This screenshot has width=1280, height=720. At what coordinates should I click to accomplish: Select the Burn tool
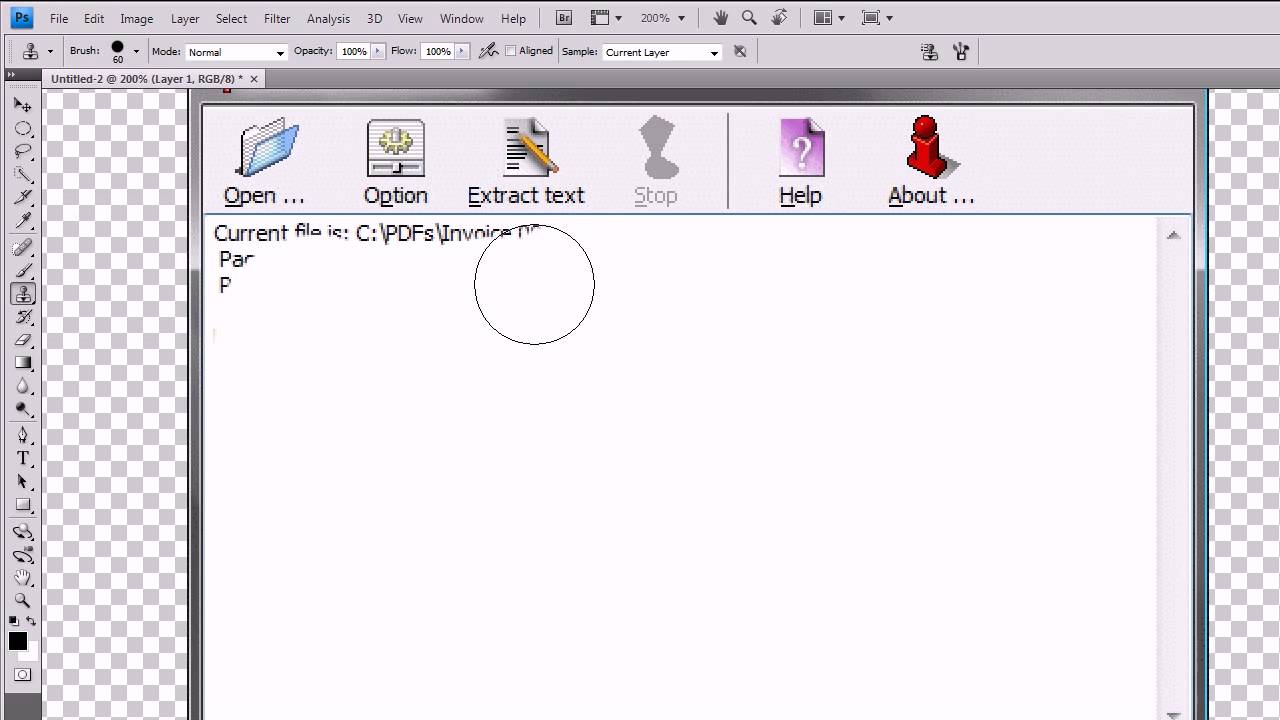pos(22,409)
